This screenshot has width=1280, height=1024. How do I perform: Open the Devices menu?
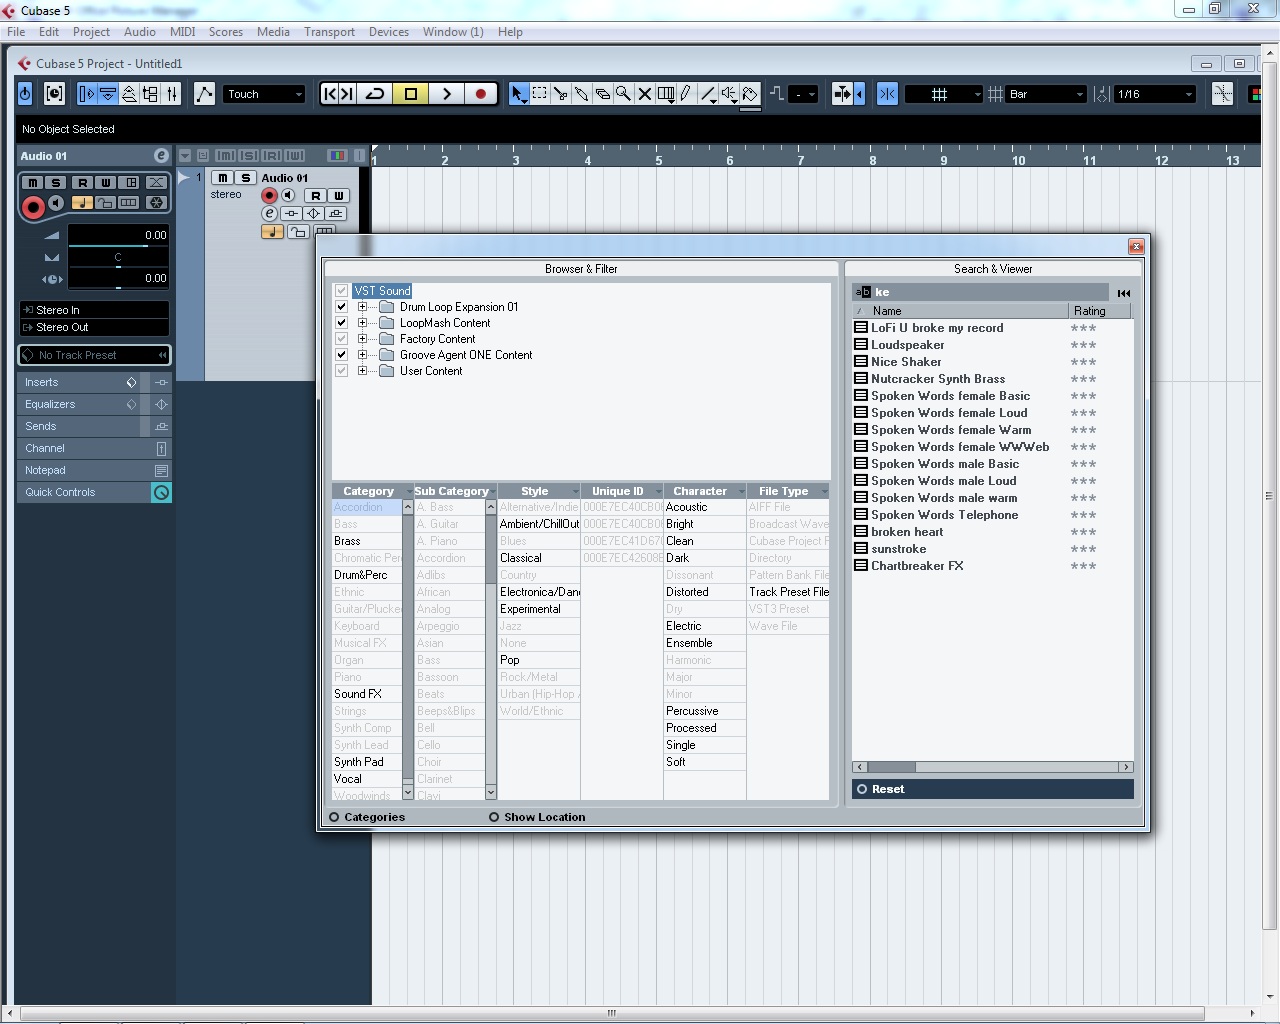(x=388, y=32)
